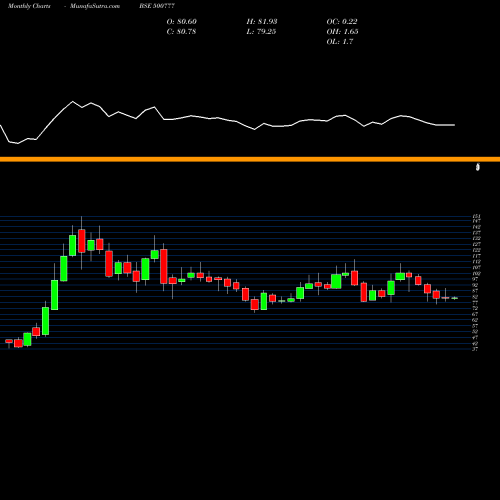Select the "BSE 500777" symbol label
The width and height of the screenshot is (500, 500).
[157, 6]
